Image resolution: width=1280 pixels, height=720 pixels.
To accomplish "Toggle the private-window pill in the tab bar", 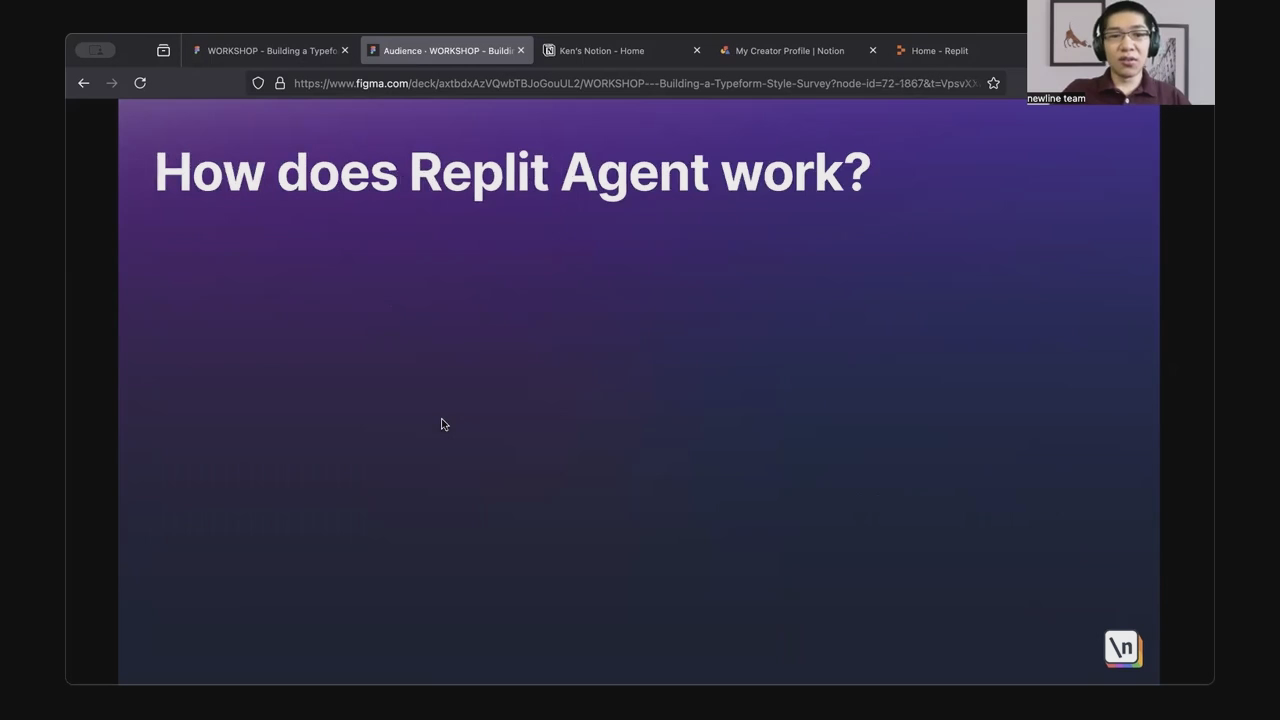I will click(96, 50).
